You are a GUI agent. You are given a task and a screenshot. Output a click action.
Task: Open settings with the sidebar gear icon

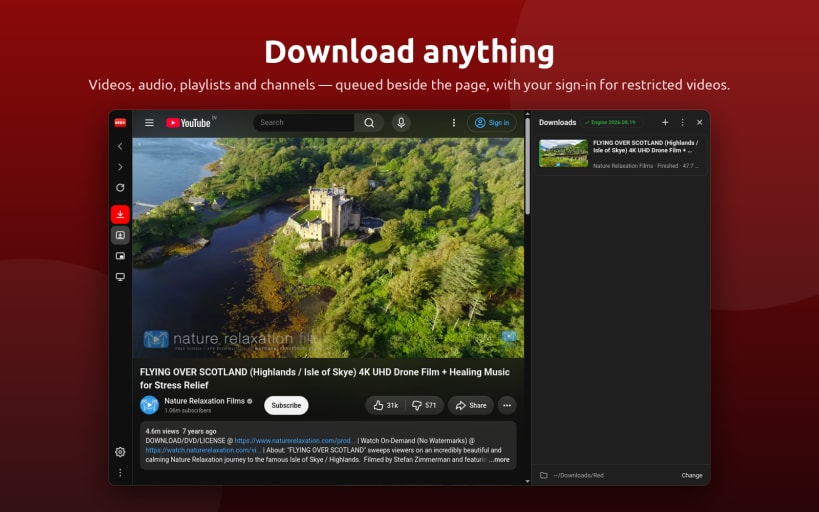click(x=120, y=452)
